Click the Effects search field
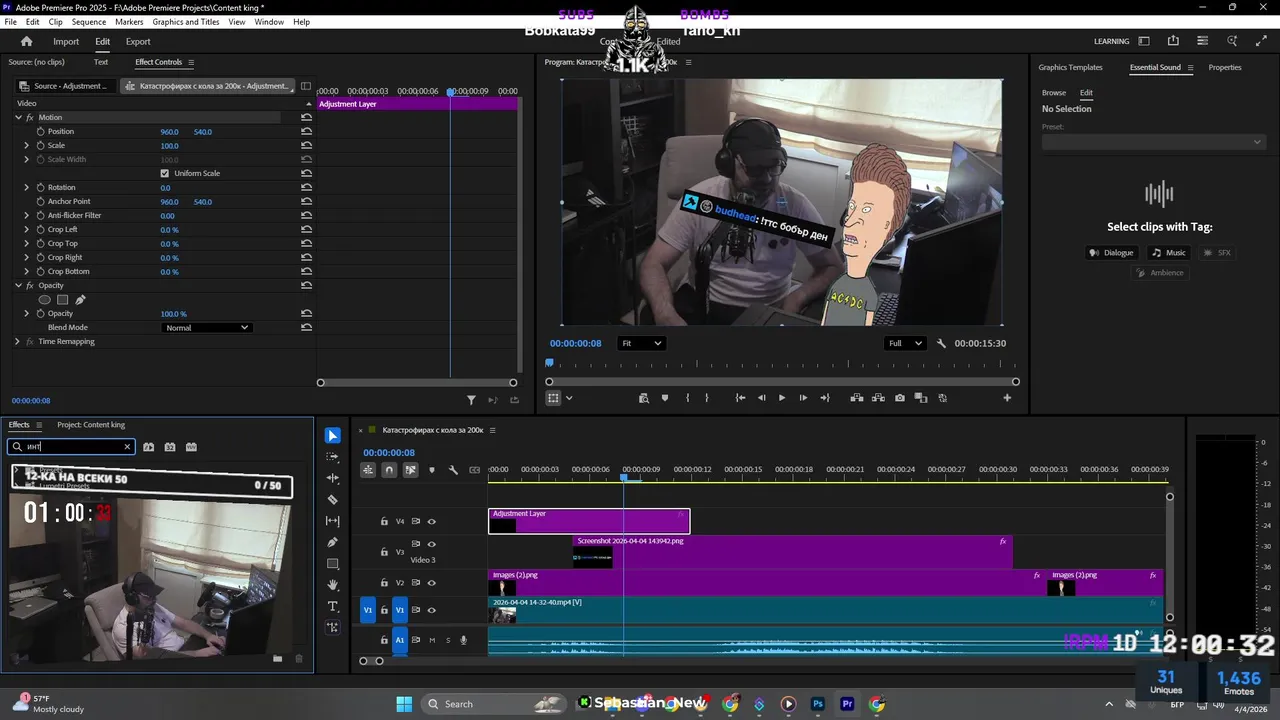The width and height of the screenshot is (1280, 720). click(71, 447)
